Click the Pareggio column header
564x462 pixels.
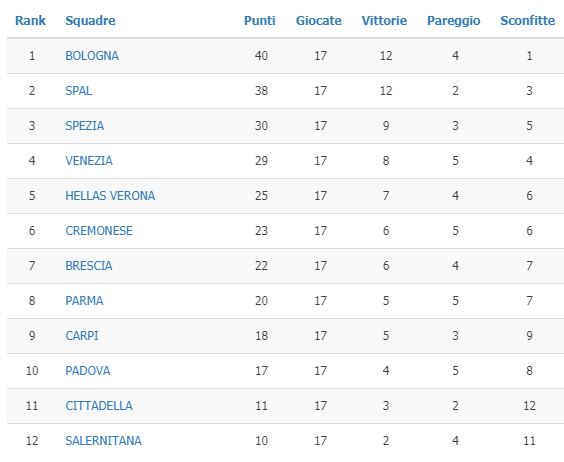(454, 21)
